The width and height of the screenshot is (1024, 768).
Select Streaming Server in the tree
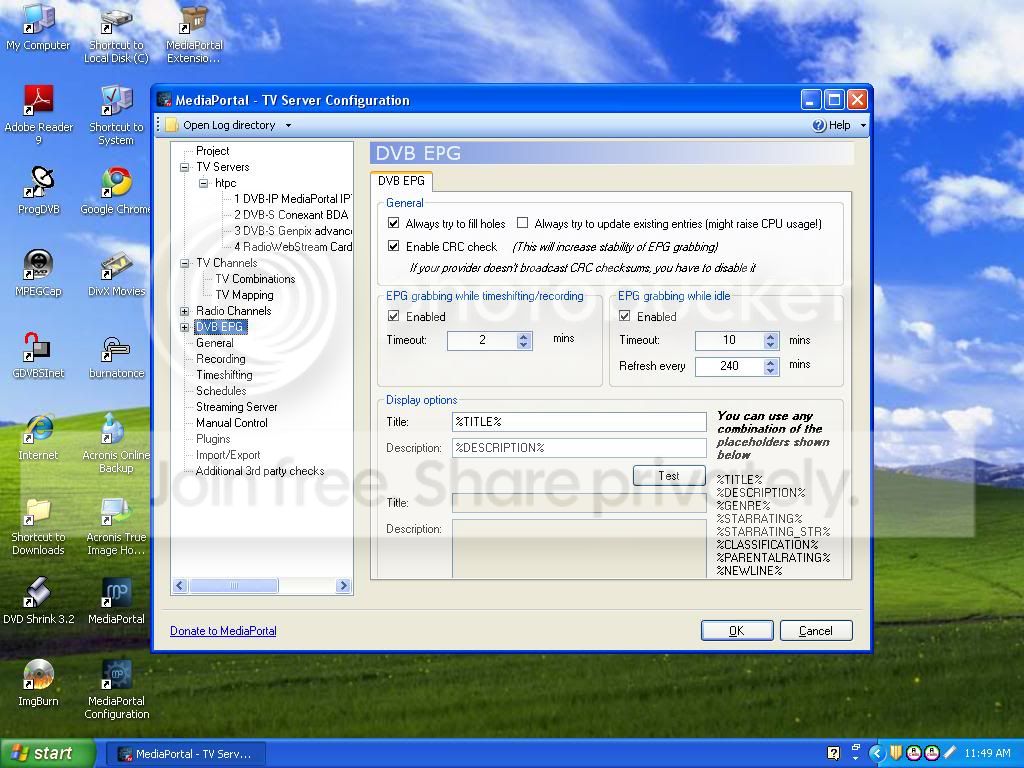click(236, 407)
